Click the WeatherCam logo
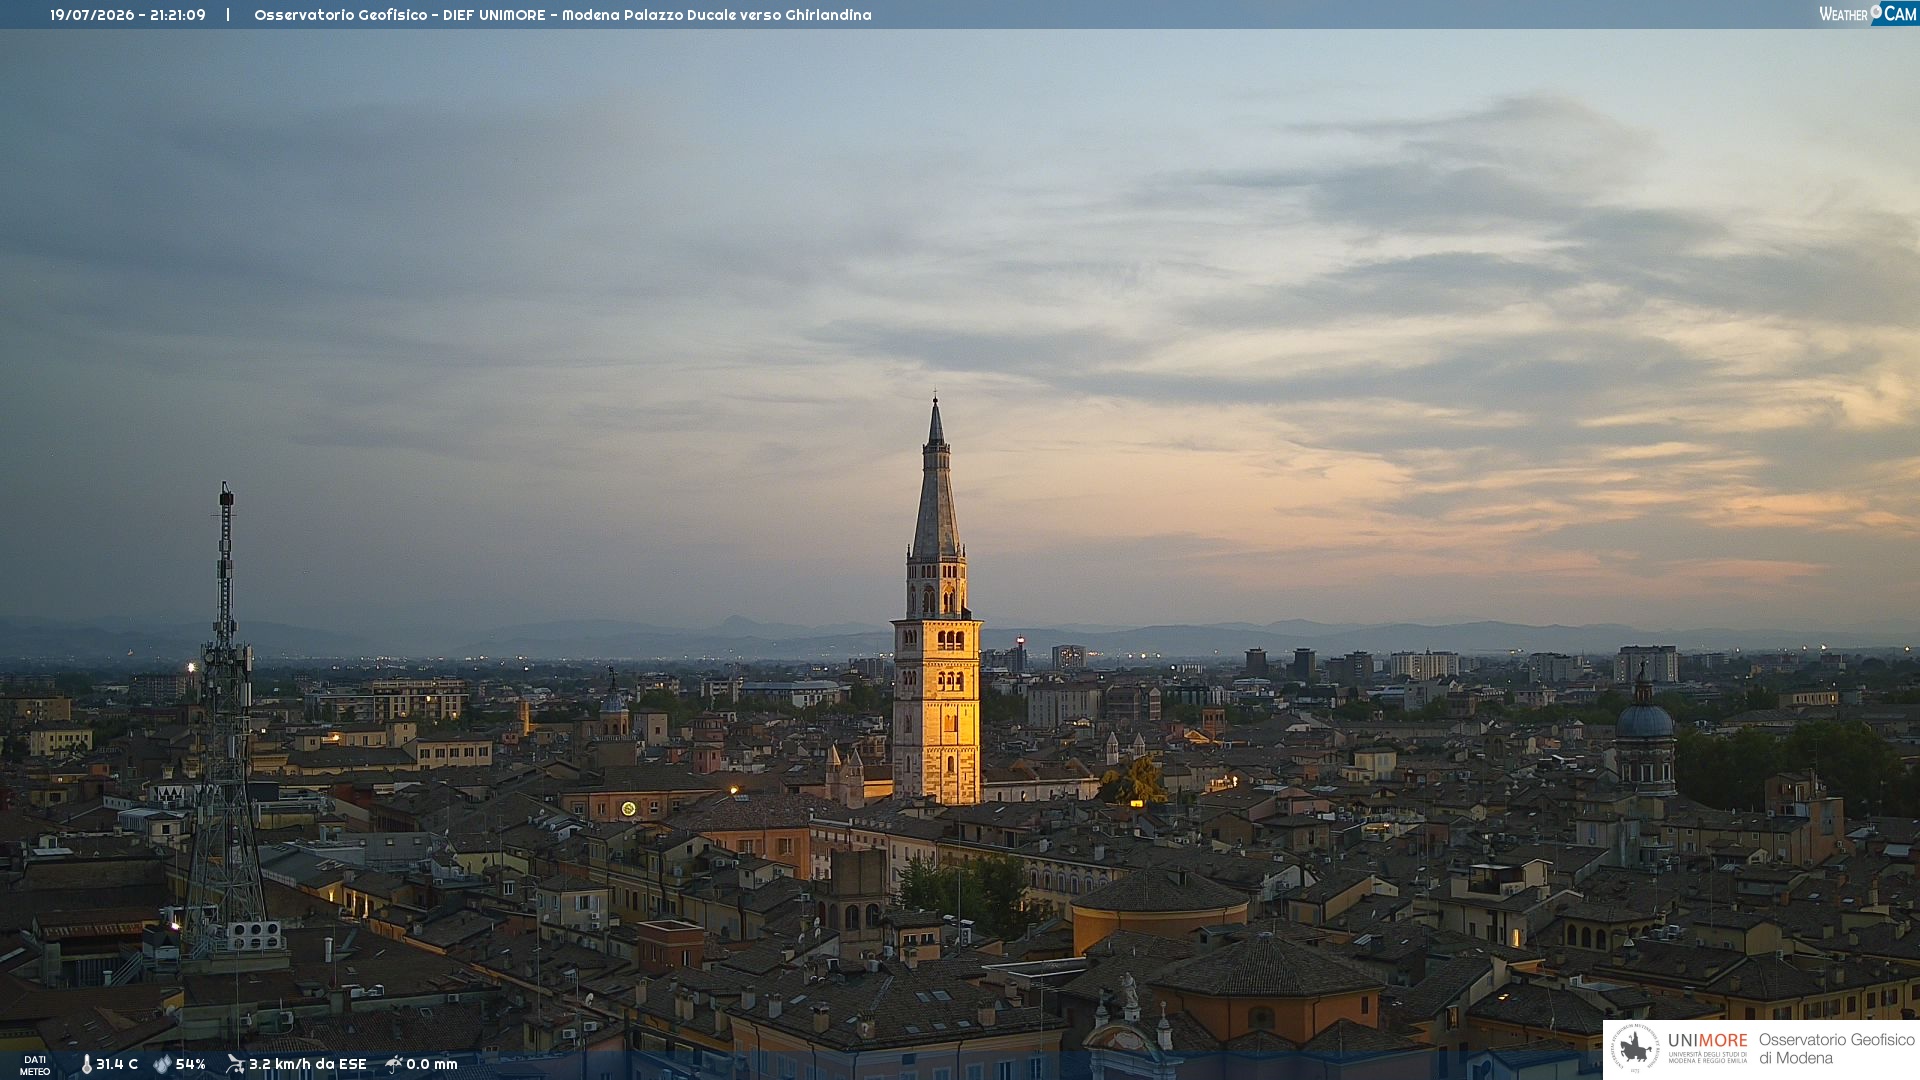Image resolution: width=1920 pixels, height=1080 pixels. point(1868,14)
